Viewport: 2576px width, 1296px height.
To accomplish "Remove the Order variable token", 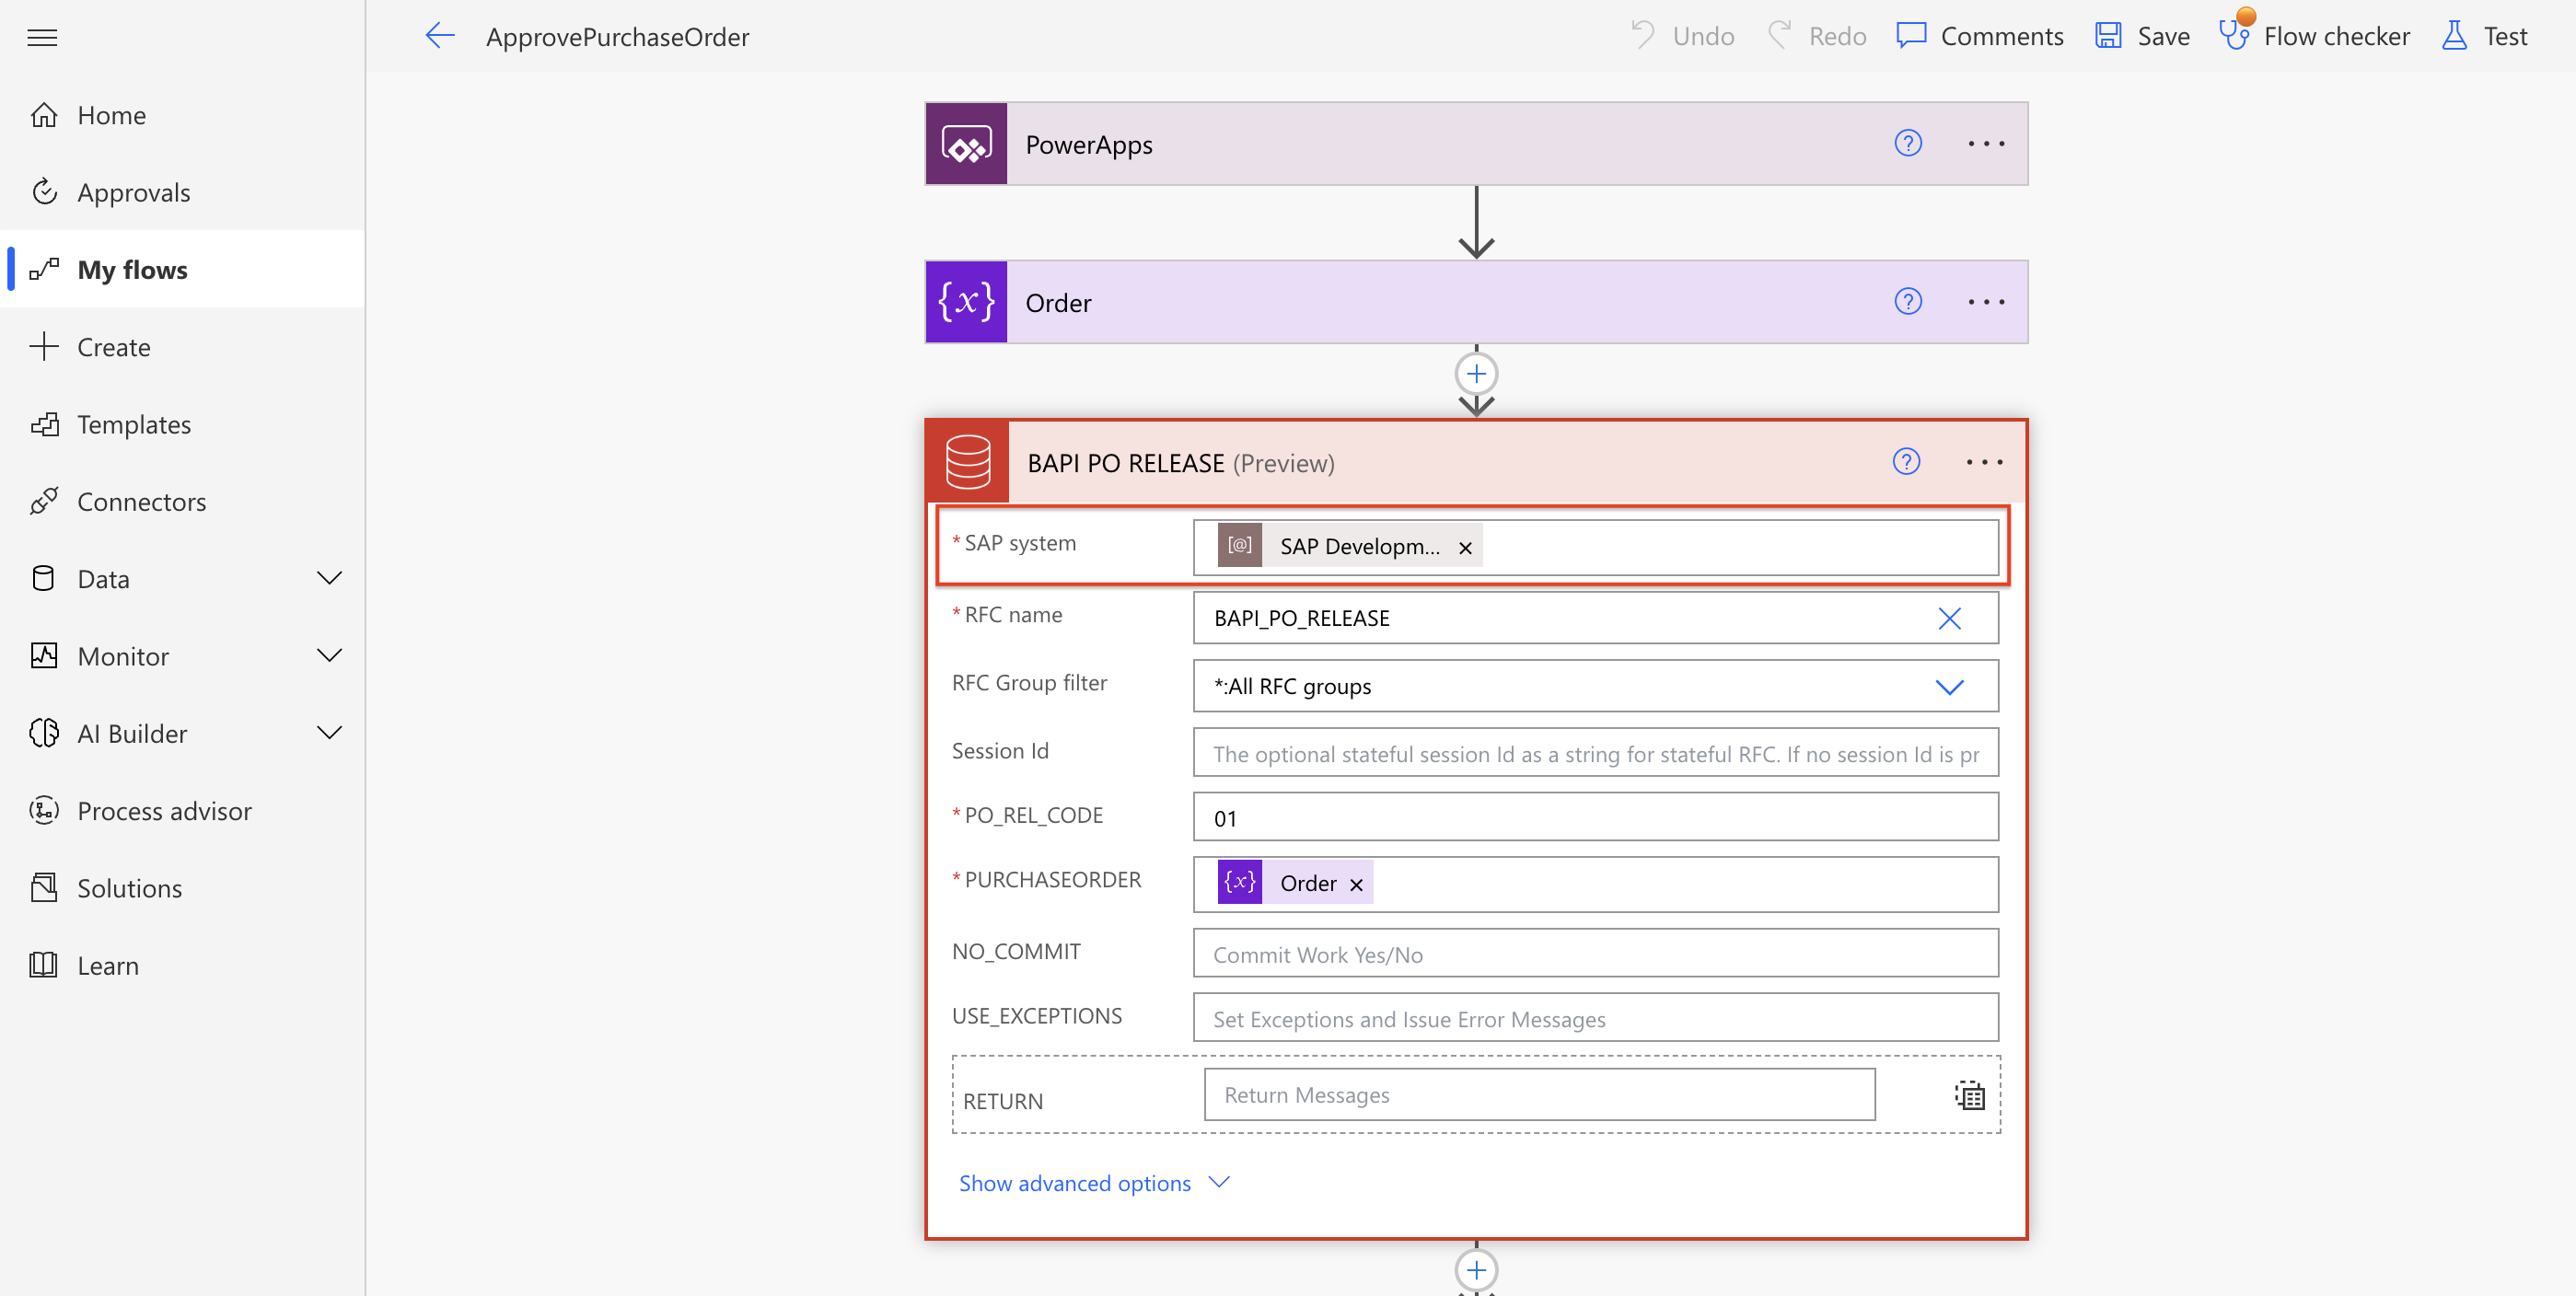I will [1356, 885].
